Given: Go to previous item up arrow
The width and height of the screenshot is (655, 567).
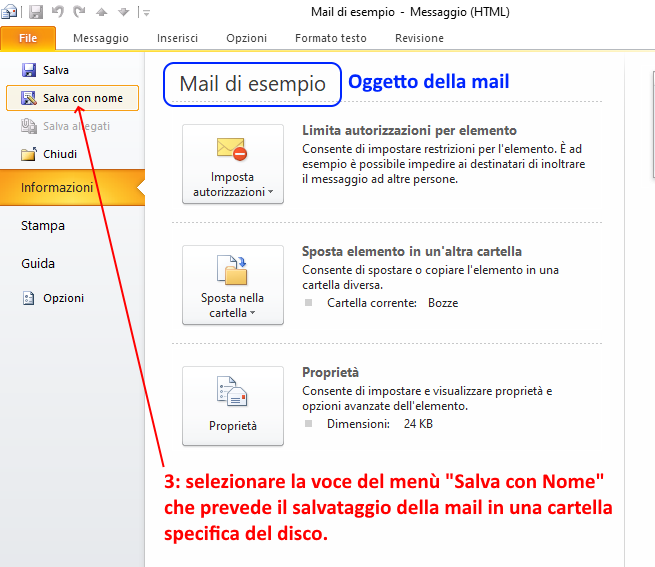Looking at the screenshot, I should coord(102,12).
